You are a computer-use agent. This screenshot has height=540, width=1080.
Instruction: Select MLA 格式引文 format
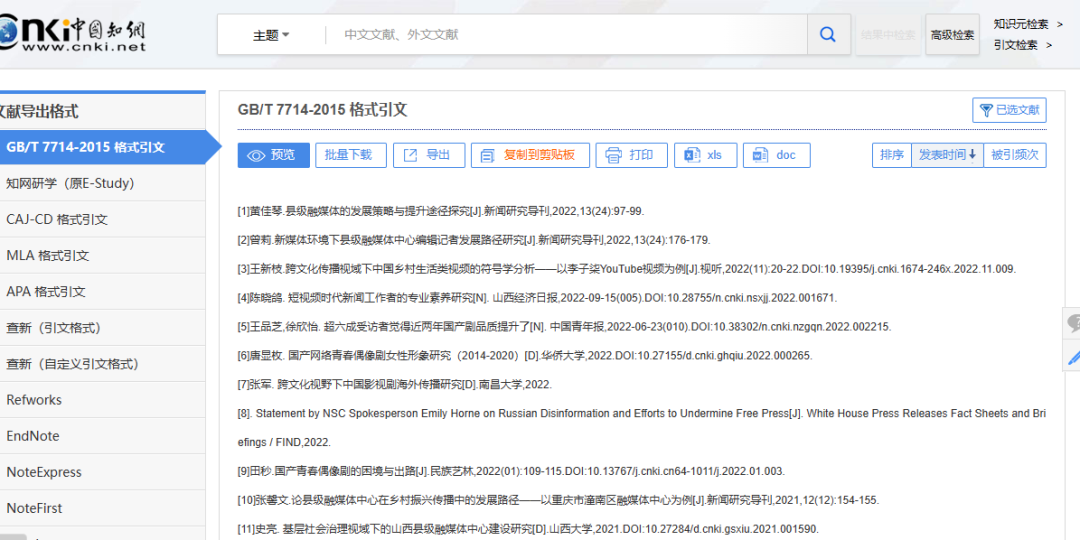[103, 256]
